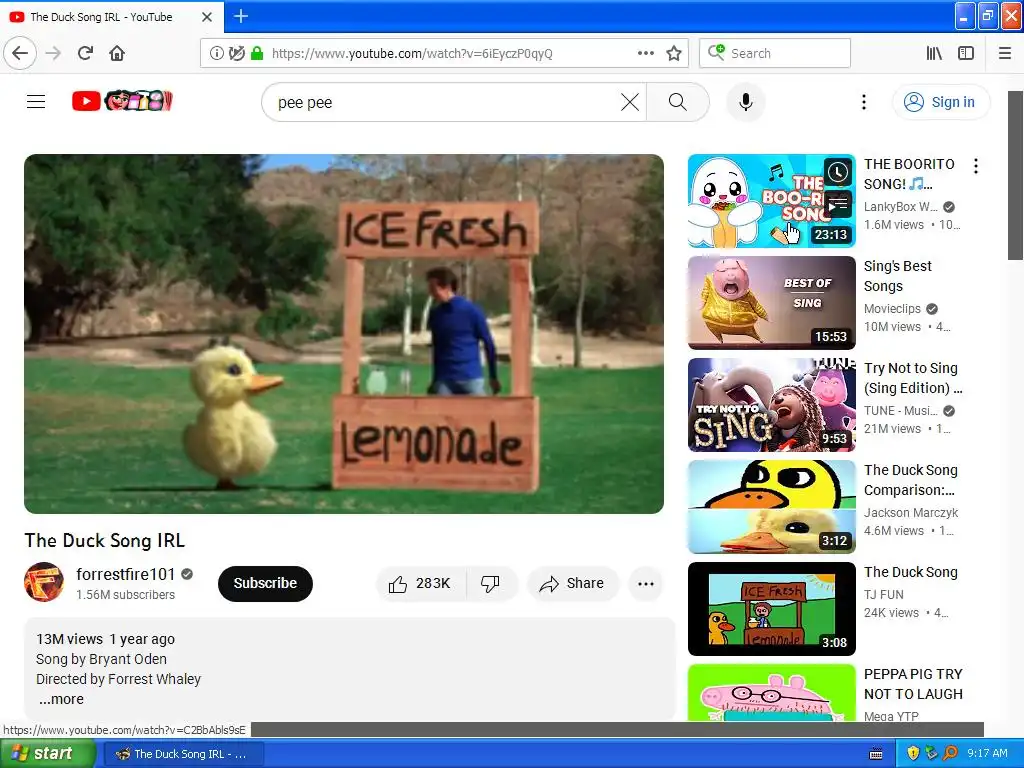Screen dimensions: 1024x768
Task: Click the Sign in button
Action: pos(940,102)
